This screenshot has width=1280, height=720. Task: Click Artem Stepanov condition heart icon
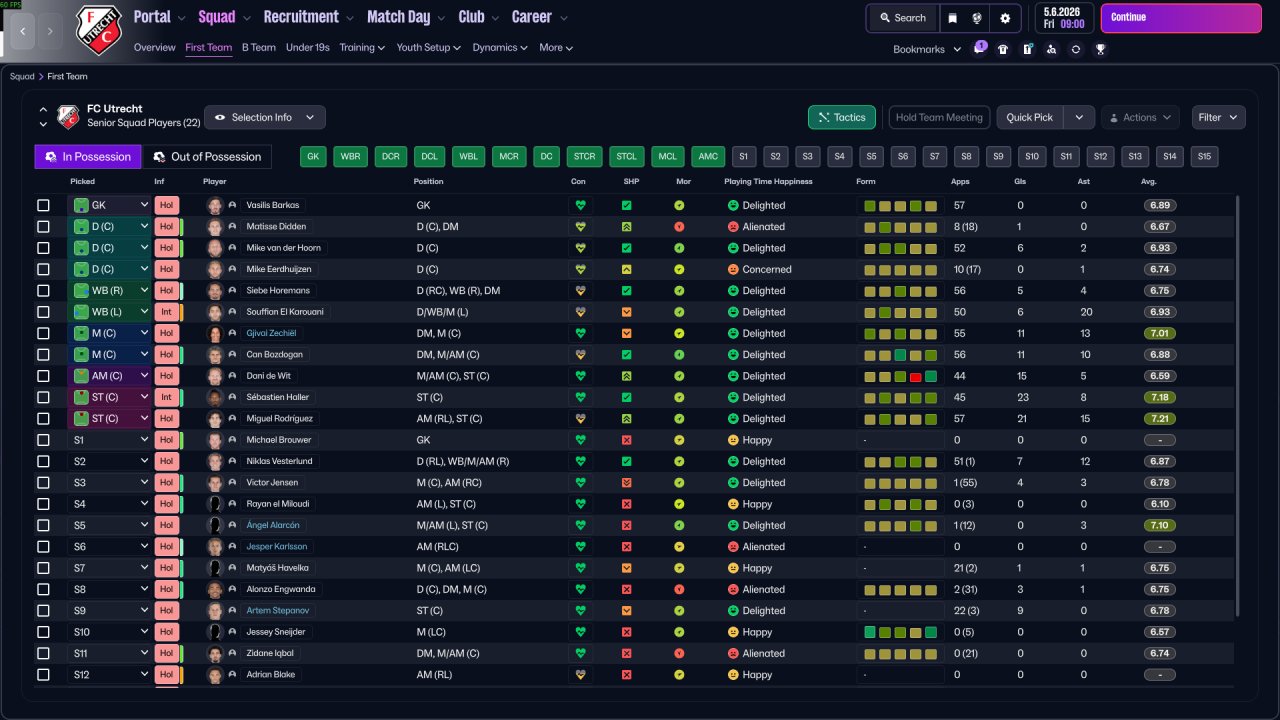tap(580, 611)
